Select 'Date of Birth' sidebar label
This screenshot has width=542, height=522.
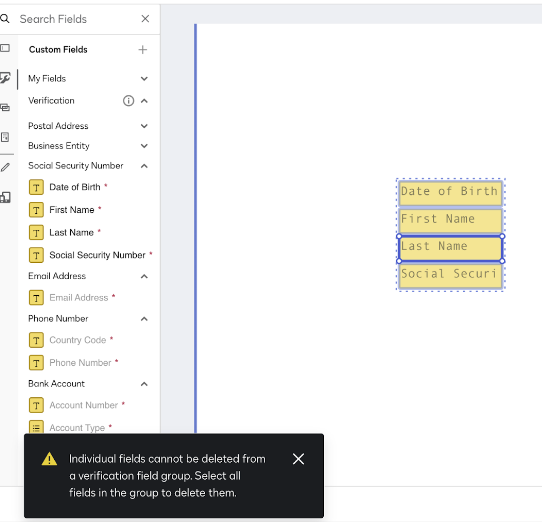pyautogui.click(x=75, y=187)
